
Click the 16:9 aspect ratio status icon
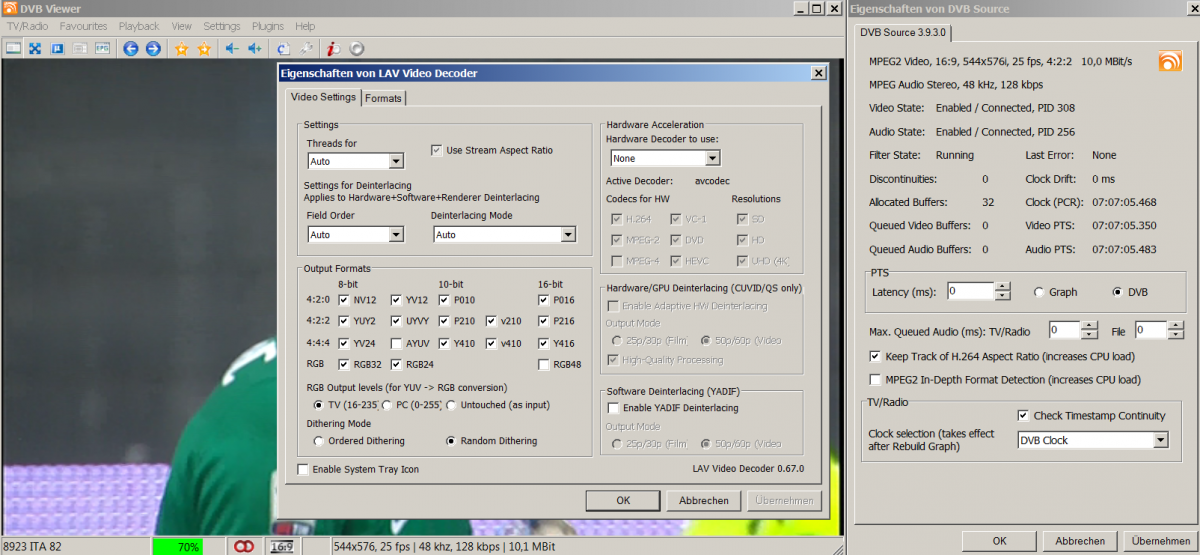coord(280,546)
